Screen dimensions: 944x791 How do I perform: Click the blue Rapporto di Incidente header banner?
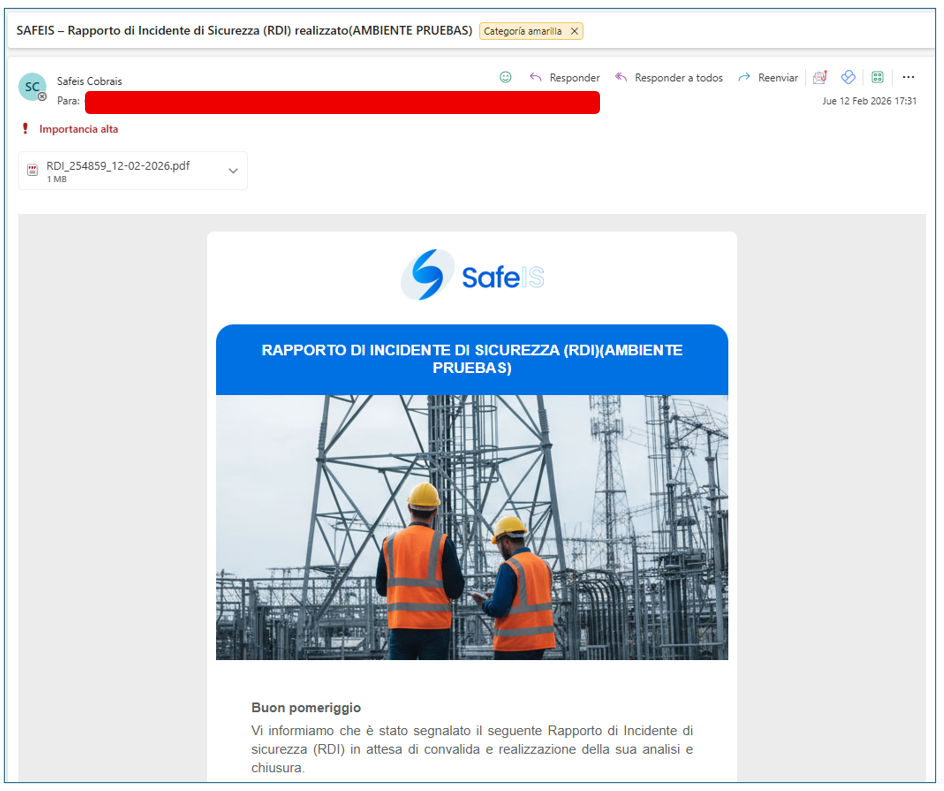coord(472,359)
